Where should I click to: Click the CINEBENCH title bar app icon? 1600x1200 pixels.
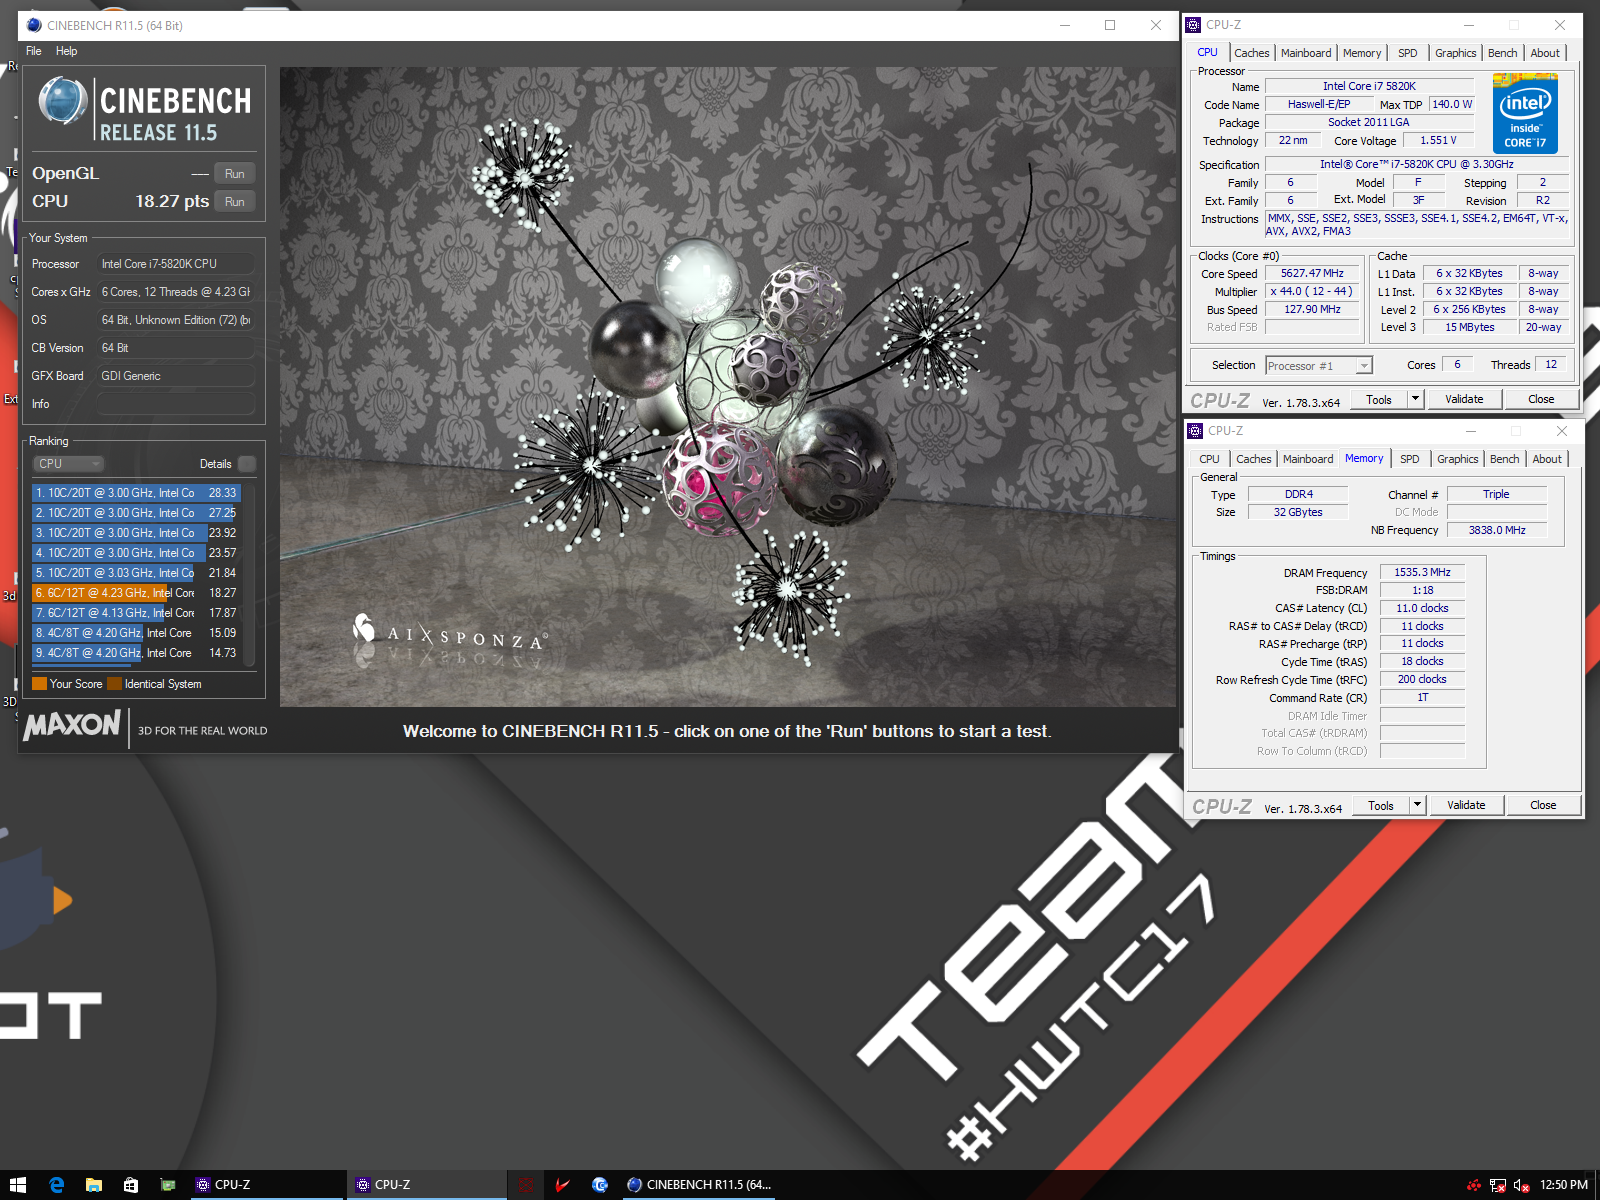[x=34, y=25]
